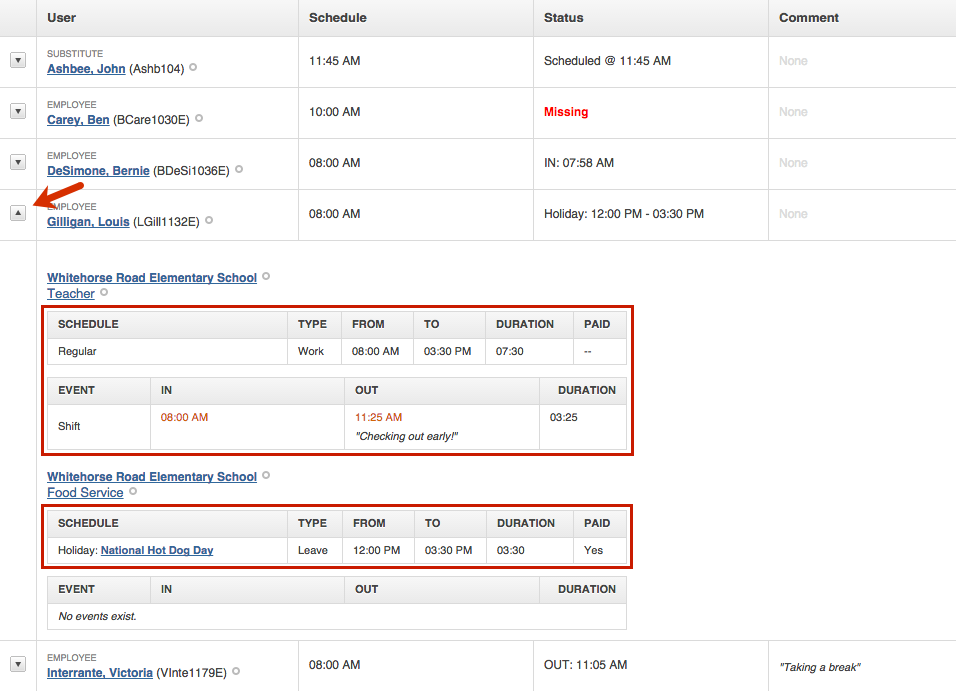Click the circle icon beside DeSimone, Bernie
This screenshot has width=956, height=691.
click(237, 170)
